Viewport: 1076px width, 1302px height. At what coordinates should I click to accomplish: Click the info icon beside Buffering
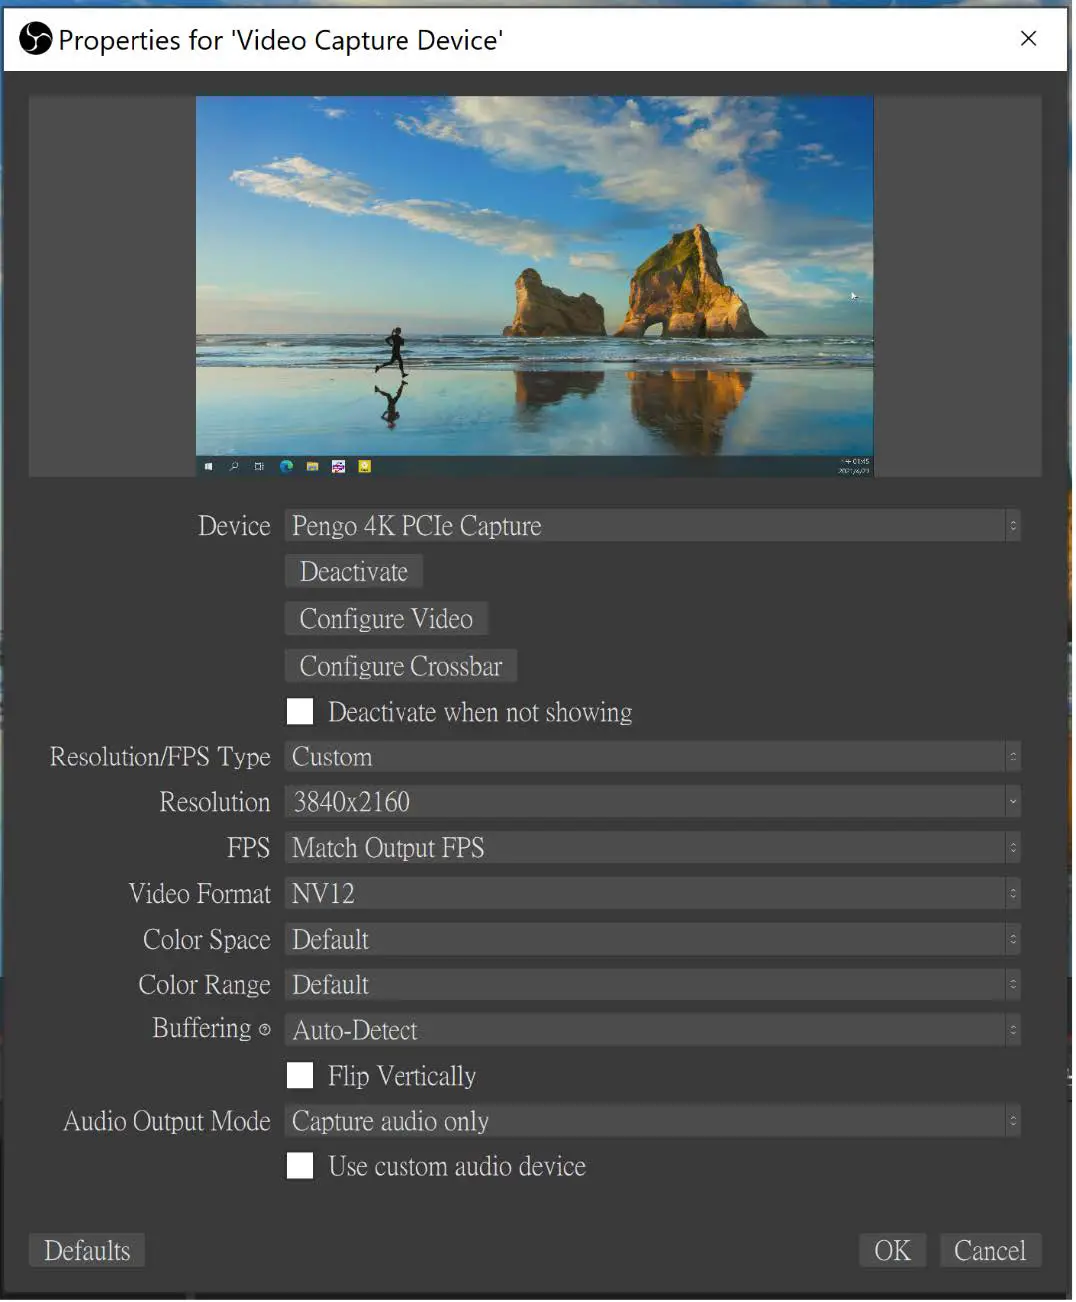pyautogui.click(x=264, y=1031)
